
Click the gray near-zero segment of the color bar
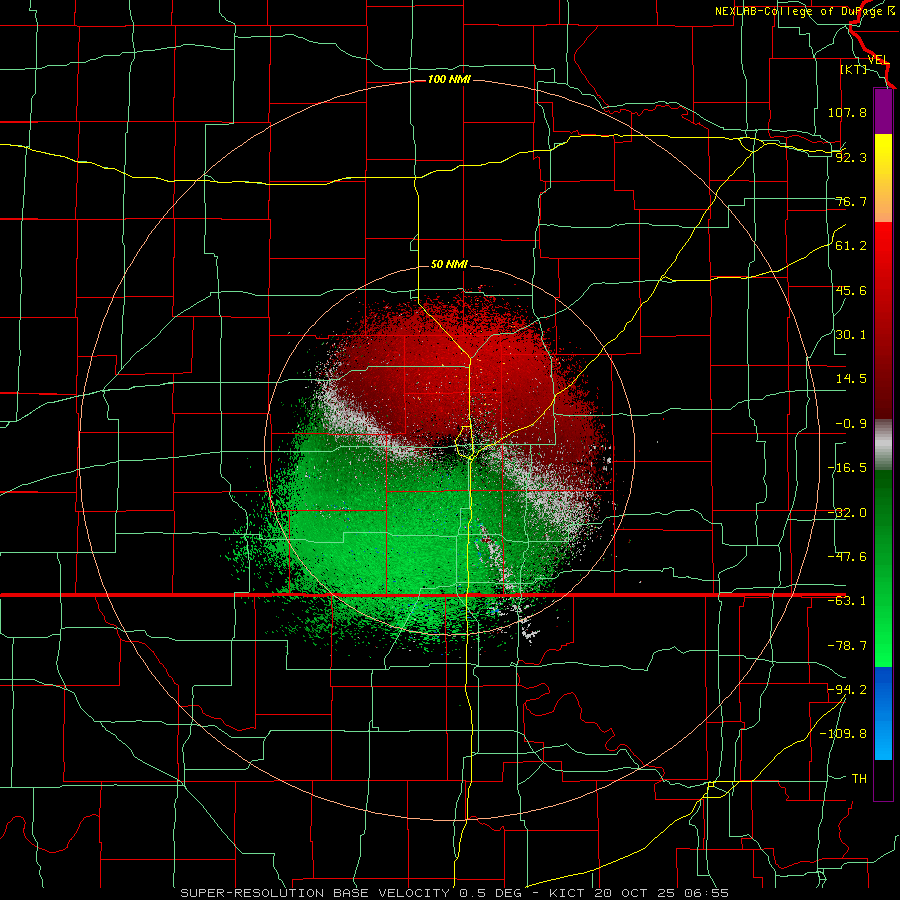tap(883, 445)
